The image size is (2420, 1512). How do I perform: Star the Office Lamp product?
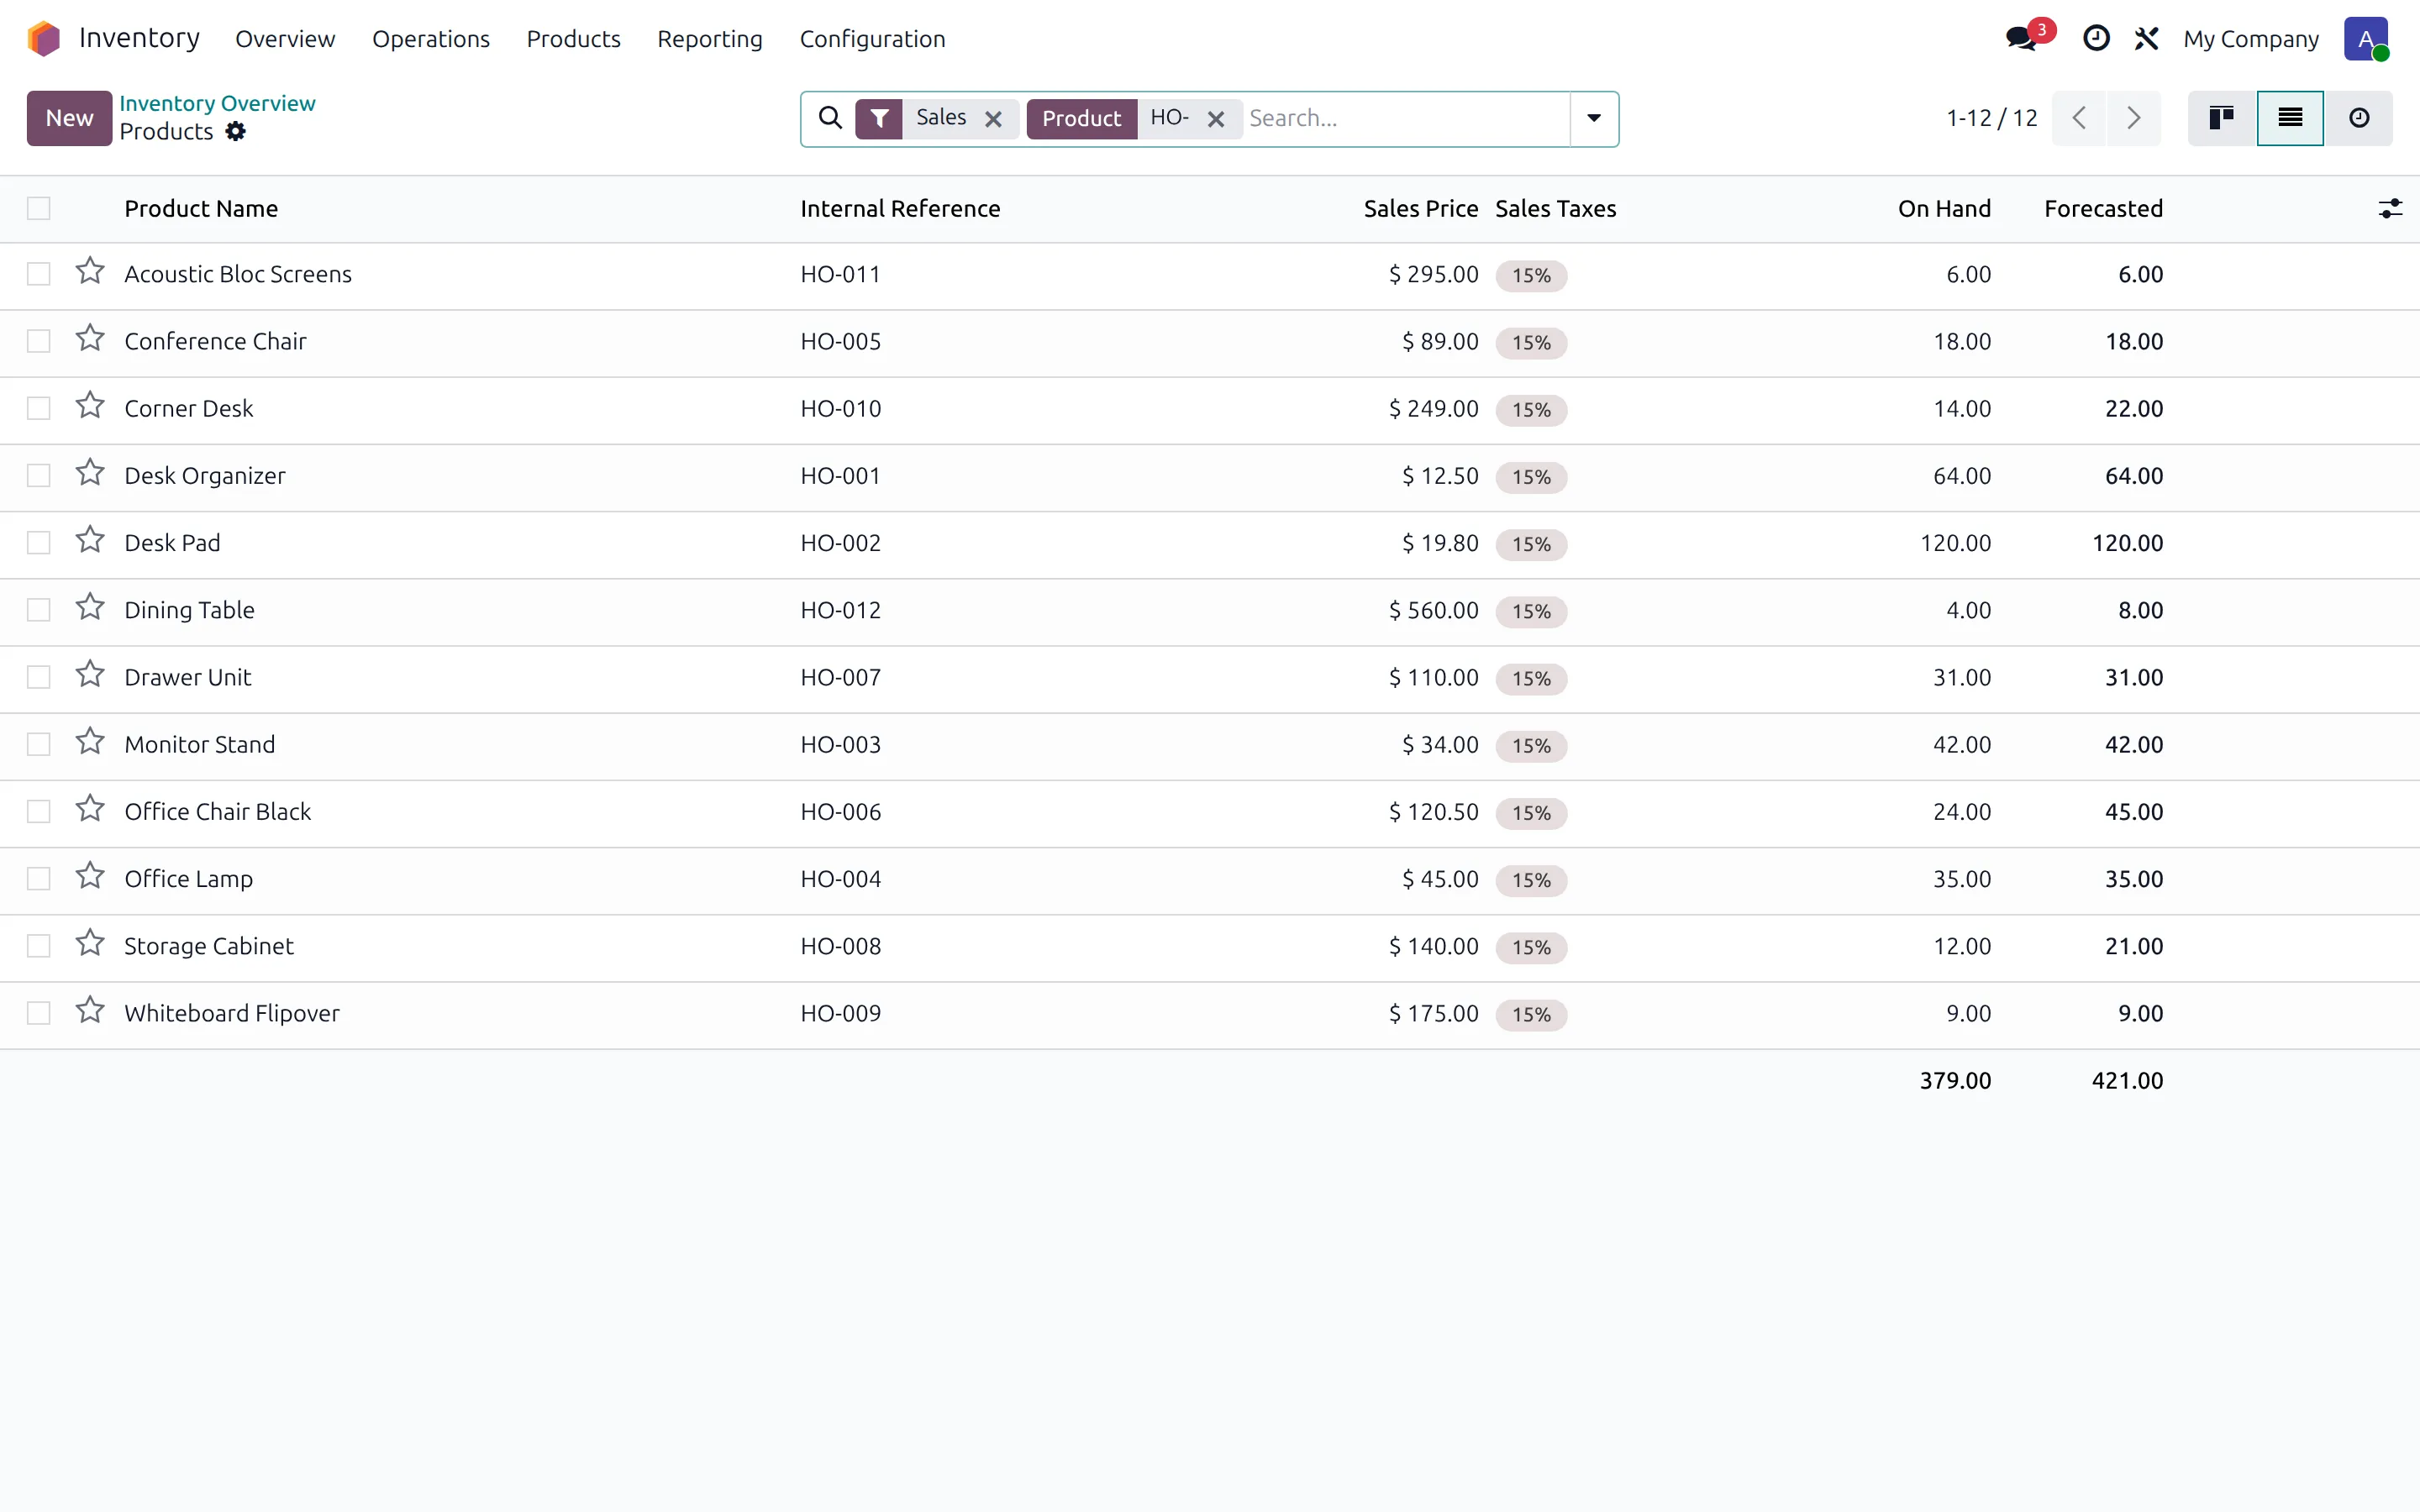90,876
